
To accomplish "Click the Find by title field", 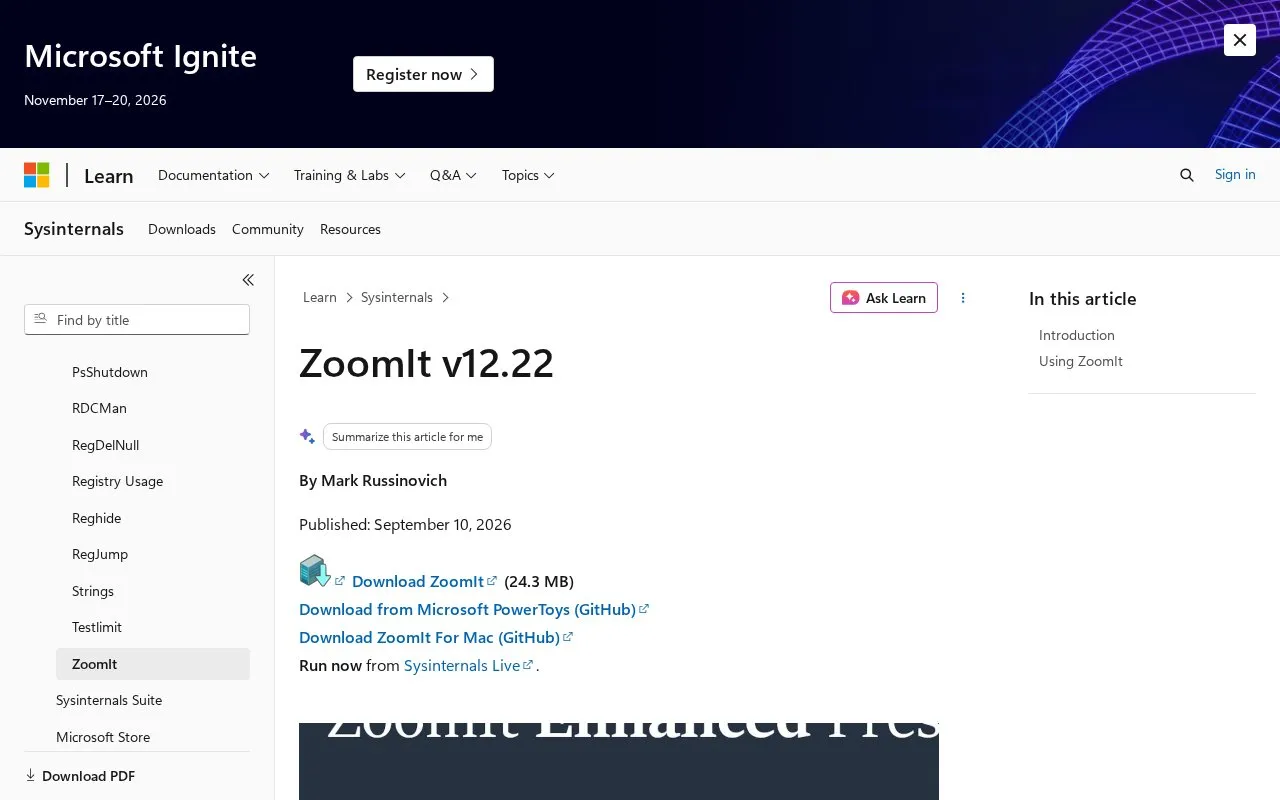I will tap(137, 320).
